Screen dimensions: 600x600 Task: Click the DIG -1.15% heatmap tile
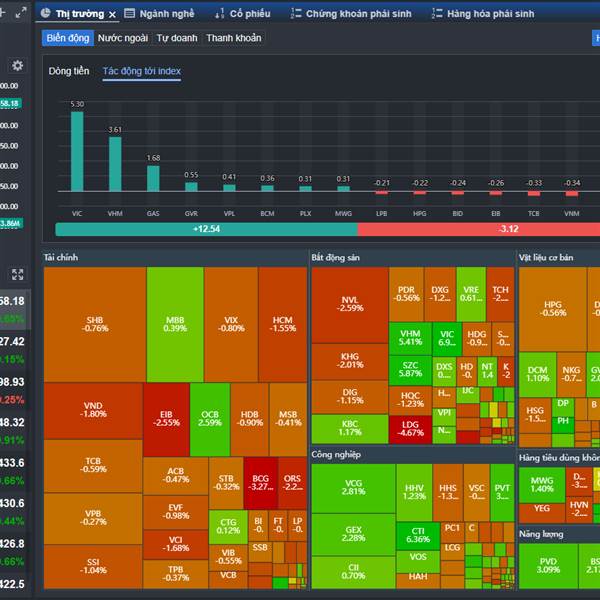350,397
